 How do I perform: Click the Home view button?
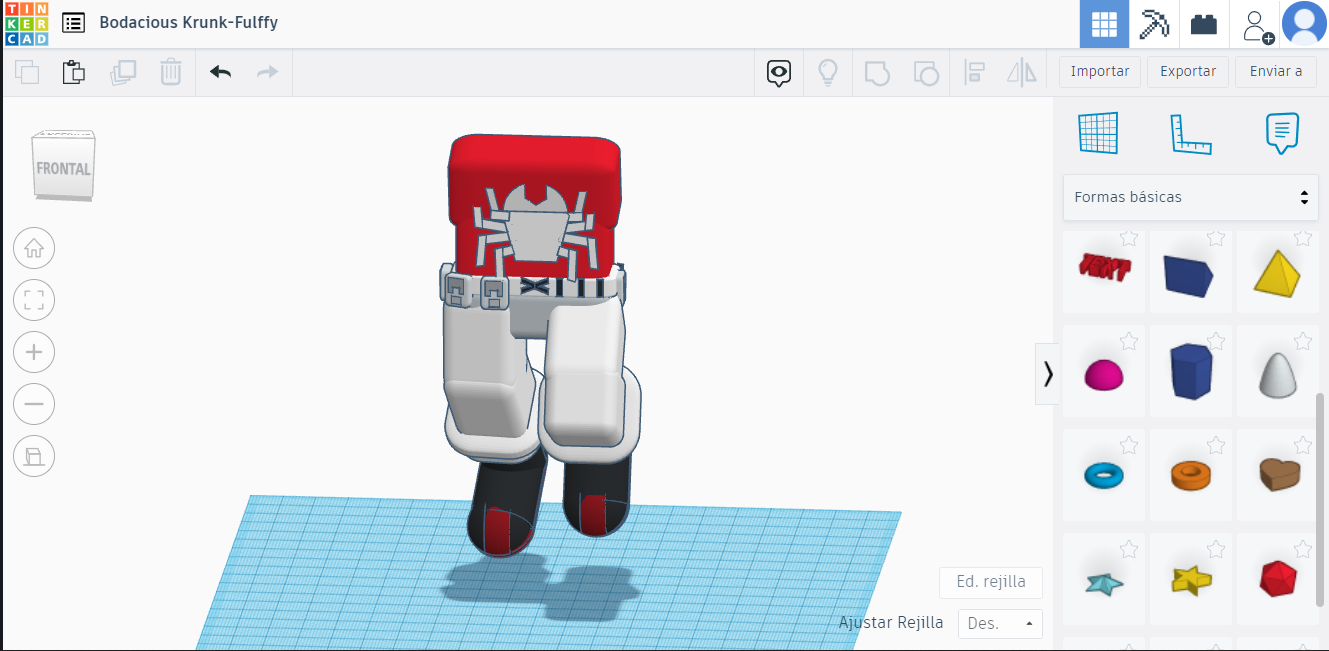34,248
